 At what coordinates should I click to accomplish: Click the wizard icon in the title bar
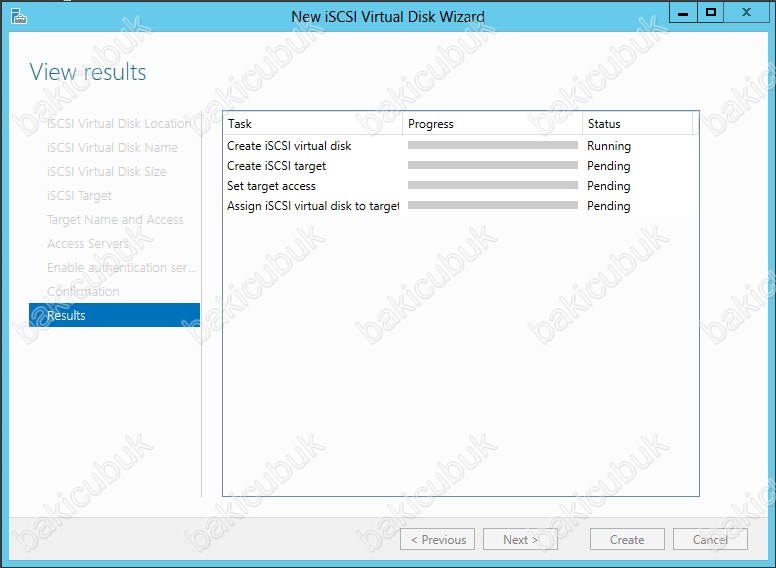pos(18,16)
